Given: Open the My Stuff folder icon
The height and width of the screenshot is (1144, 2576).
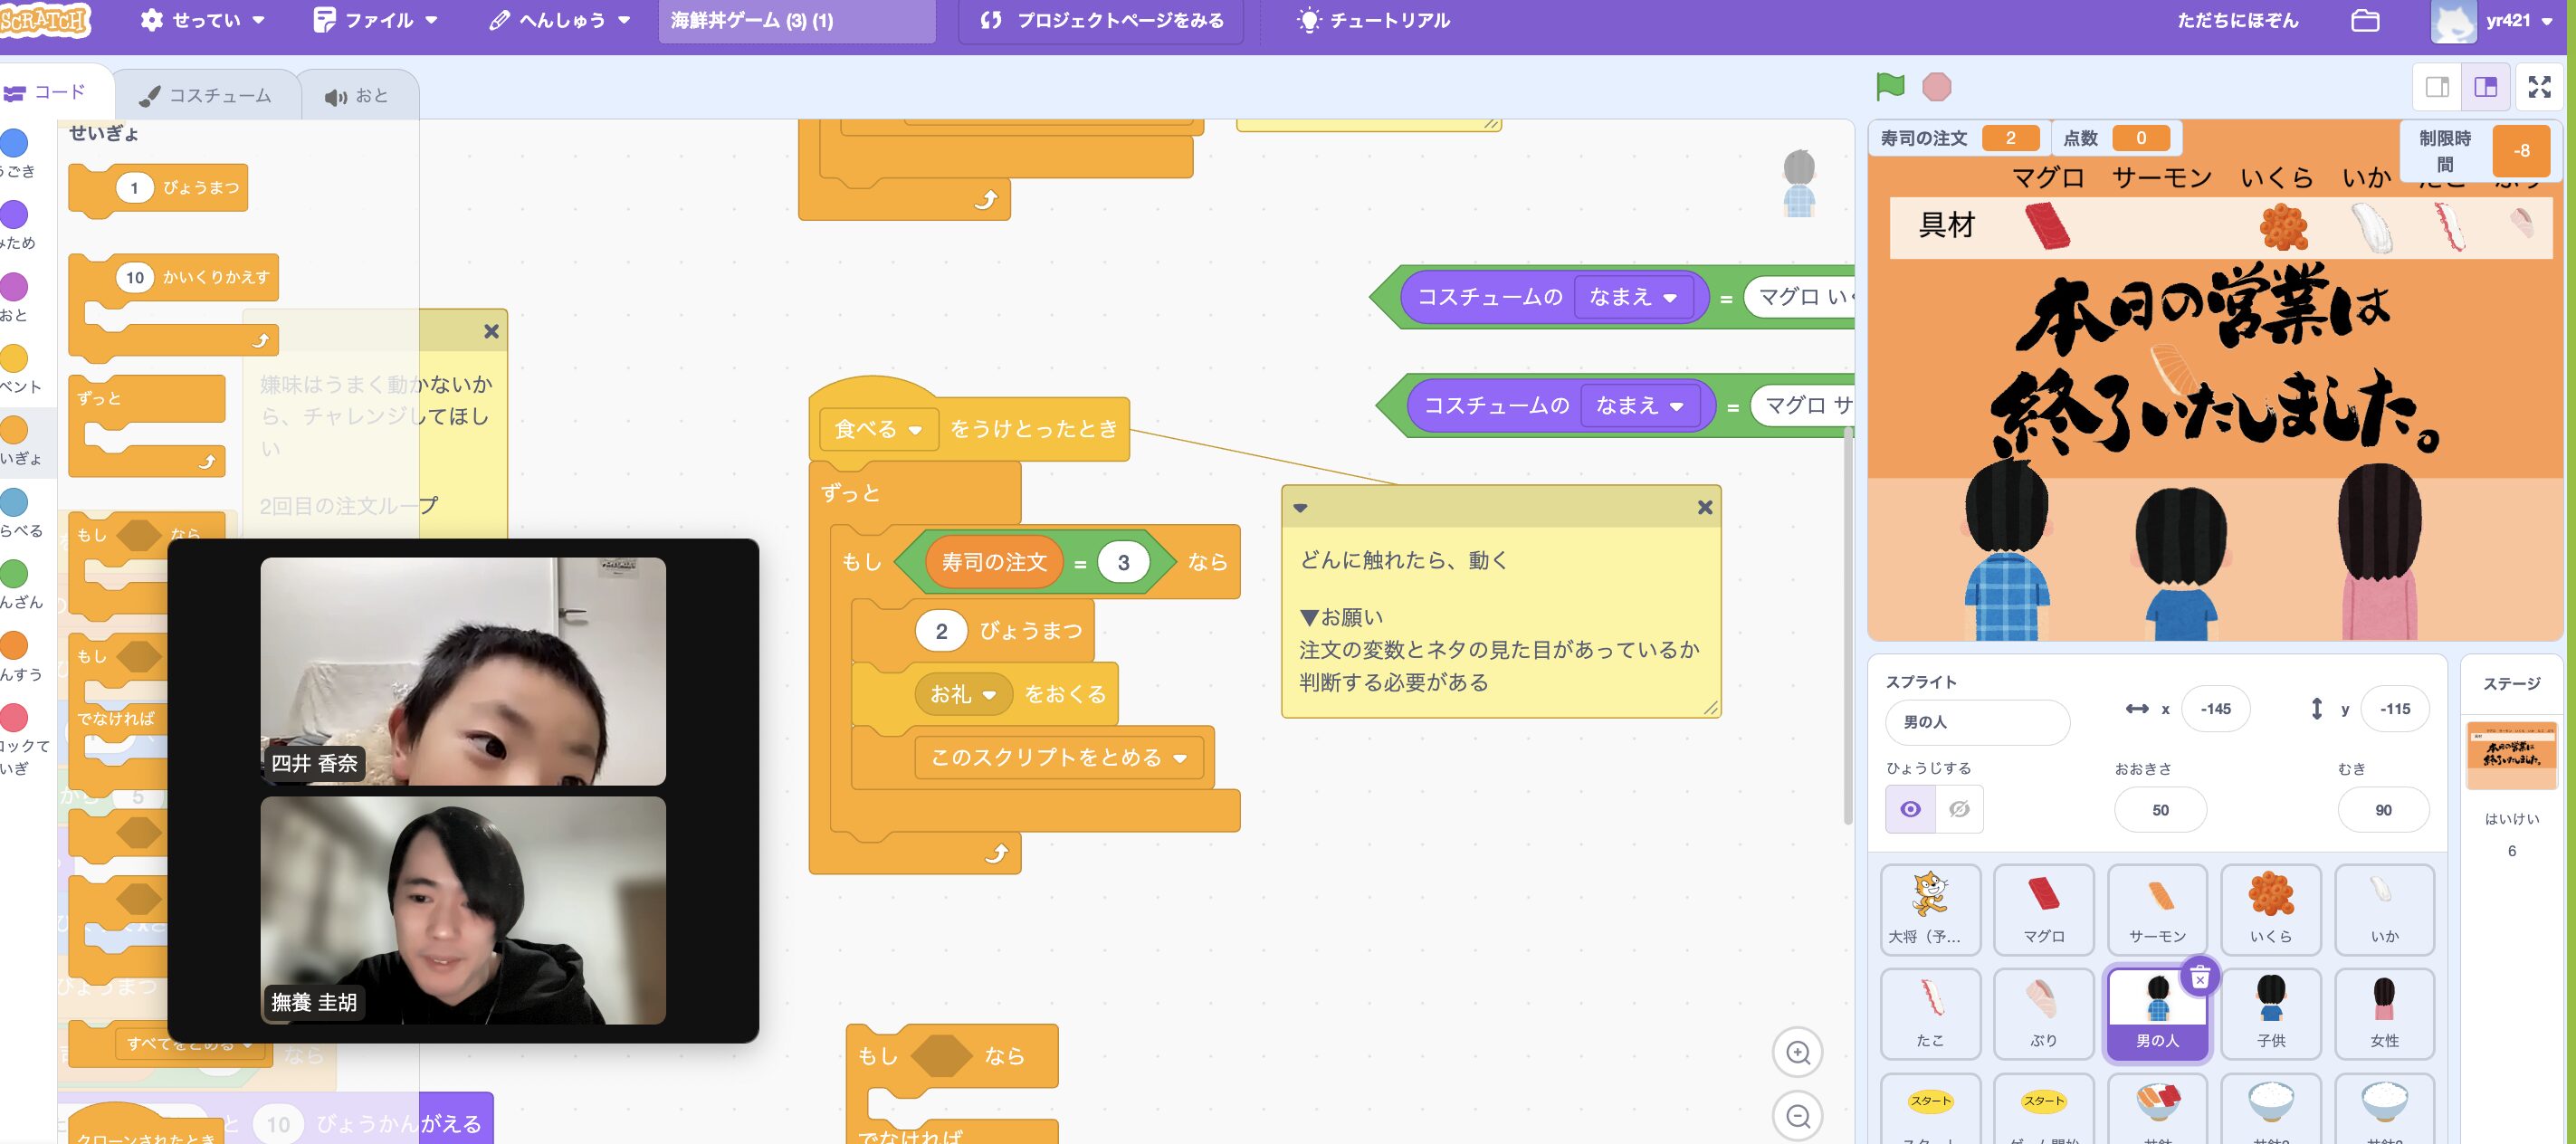Looking at the screenshot, I should point(2364,20).
